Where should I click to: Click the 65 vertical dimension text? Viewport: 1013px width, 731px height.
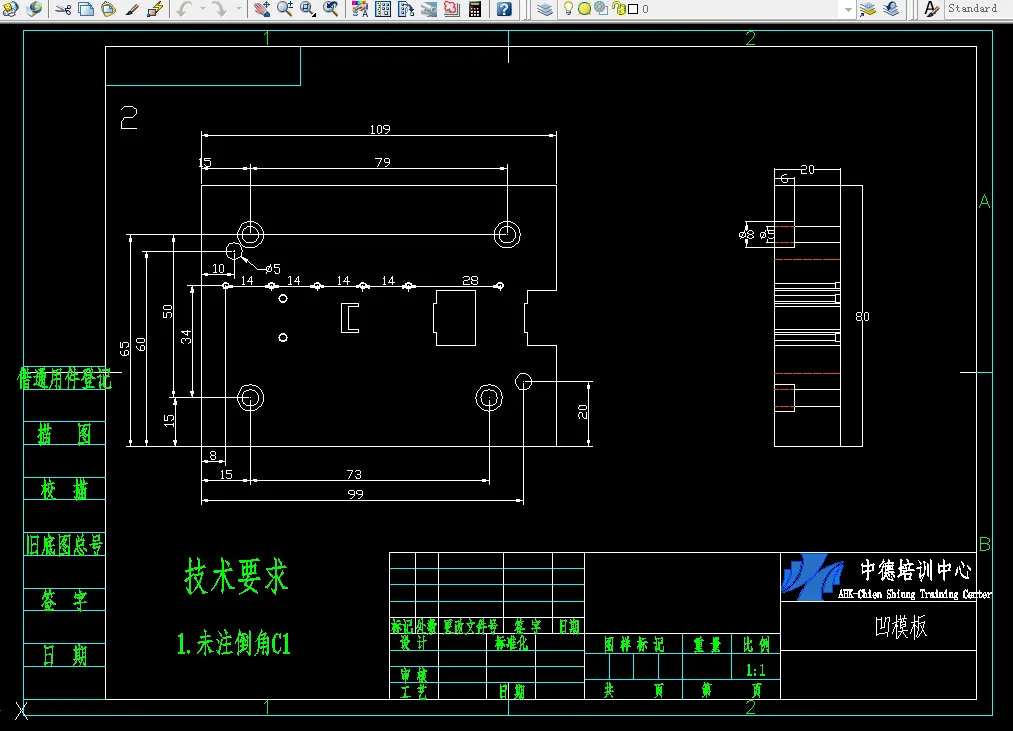coord(125,348)
